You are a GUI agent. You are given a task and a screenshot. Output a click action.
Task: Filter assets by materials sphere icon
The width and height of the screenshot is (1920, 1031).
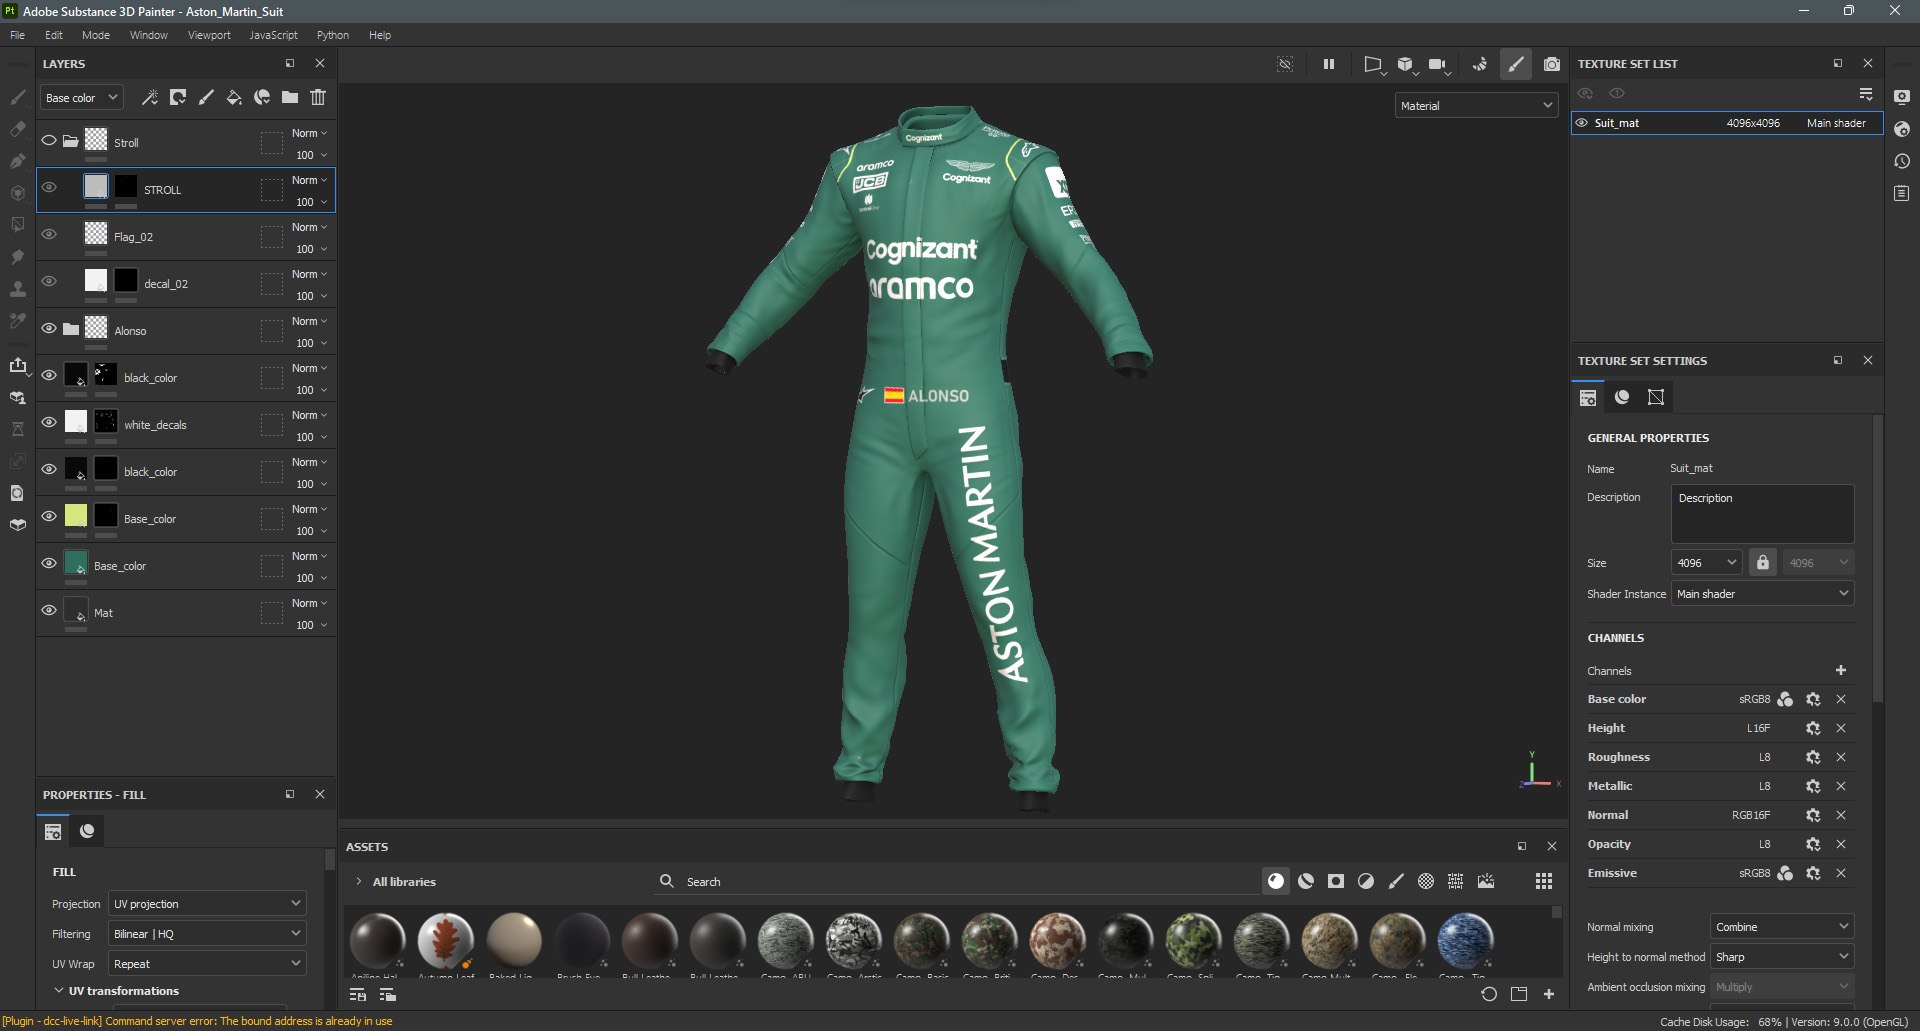coord(1276,881)
